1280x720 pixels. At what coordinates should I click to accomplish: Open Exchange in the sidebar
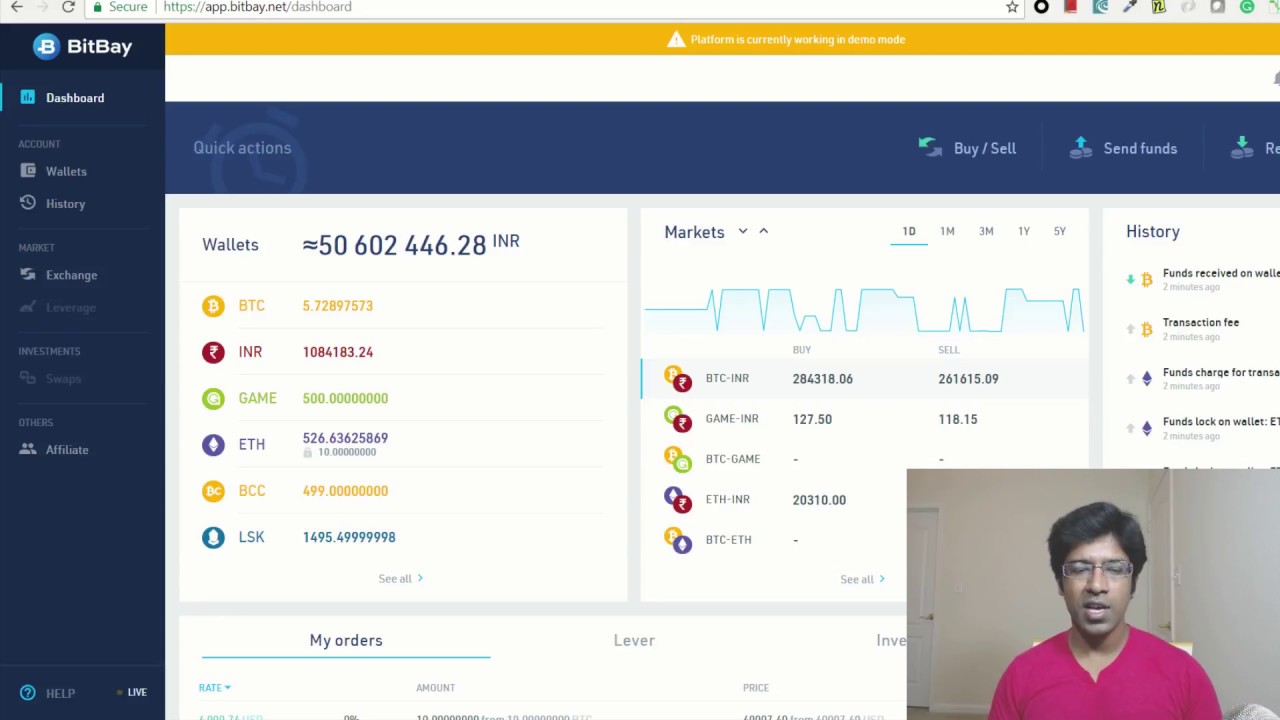tap(71, 275)
